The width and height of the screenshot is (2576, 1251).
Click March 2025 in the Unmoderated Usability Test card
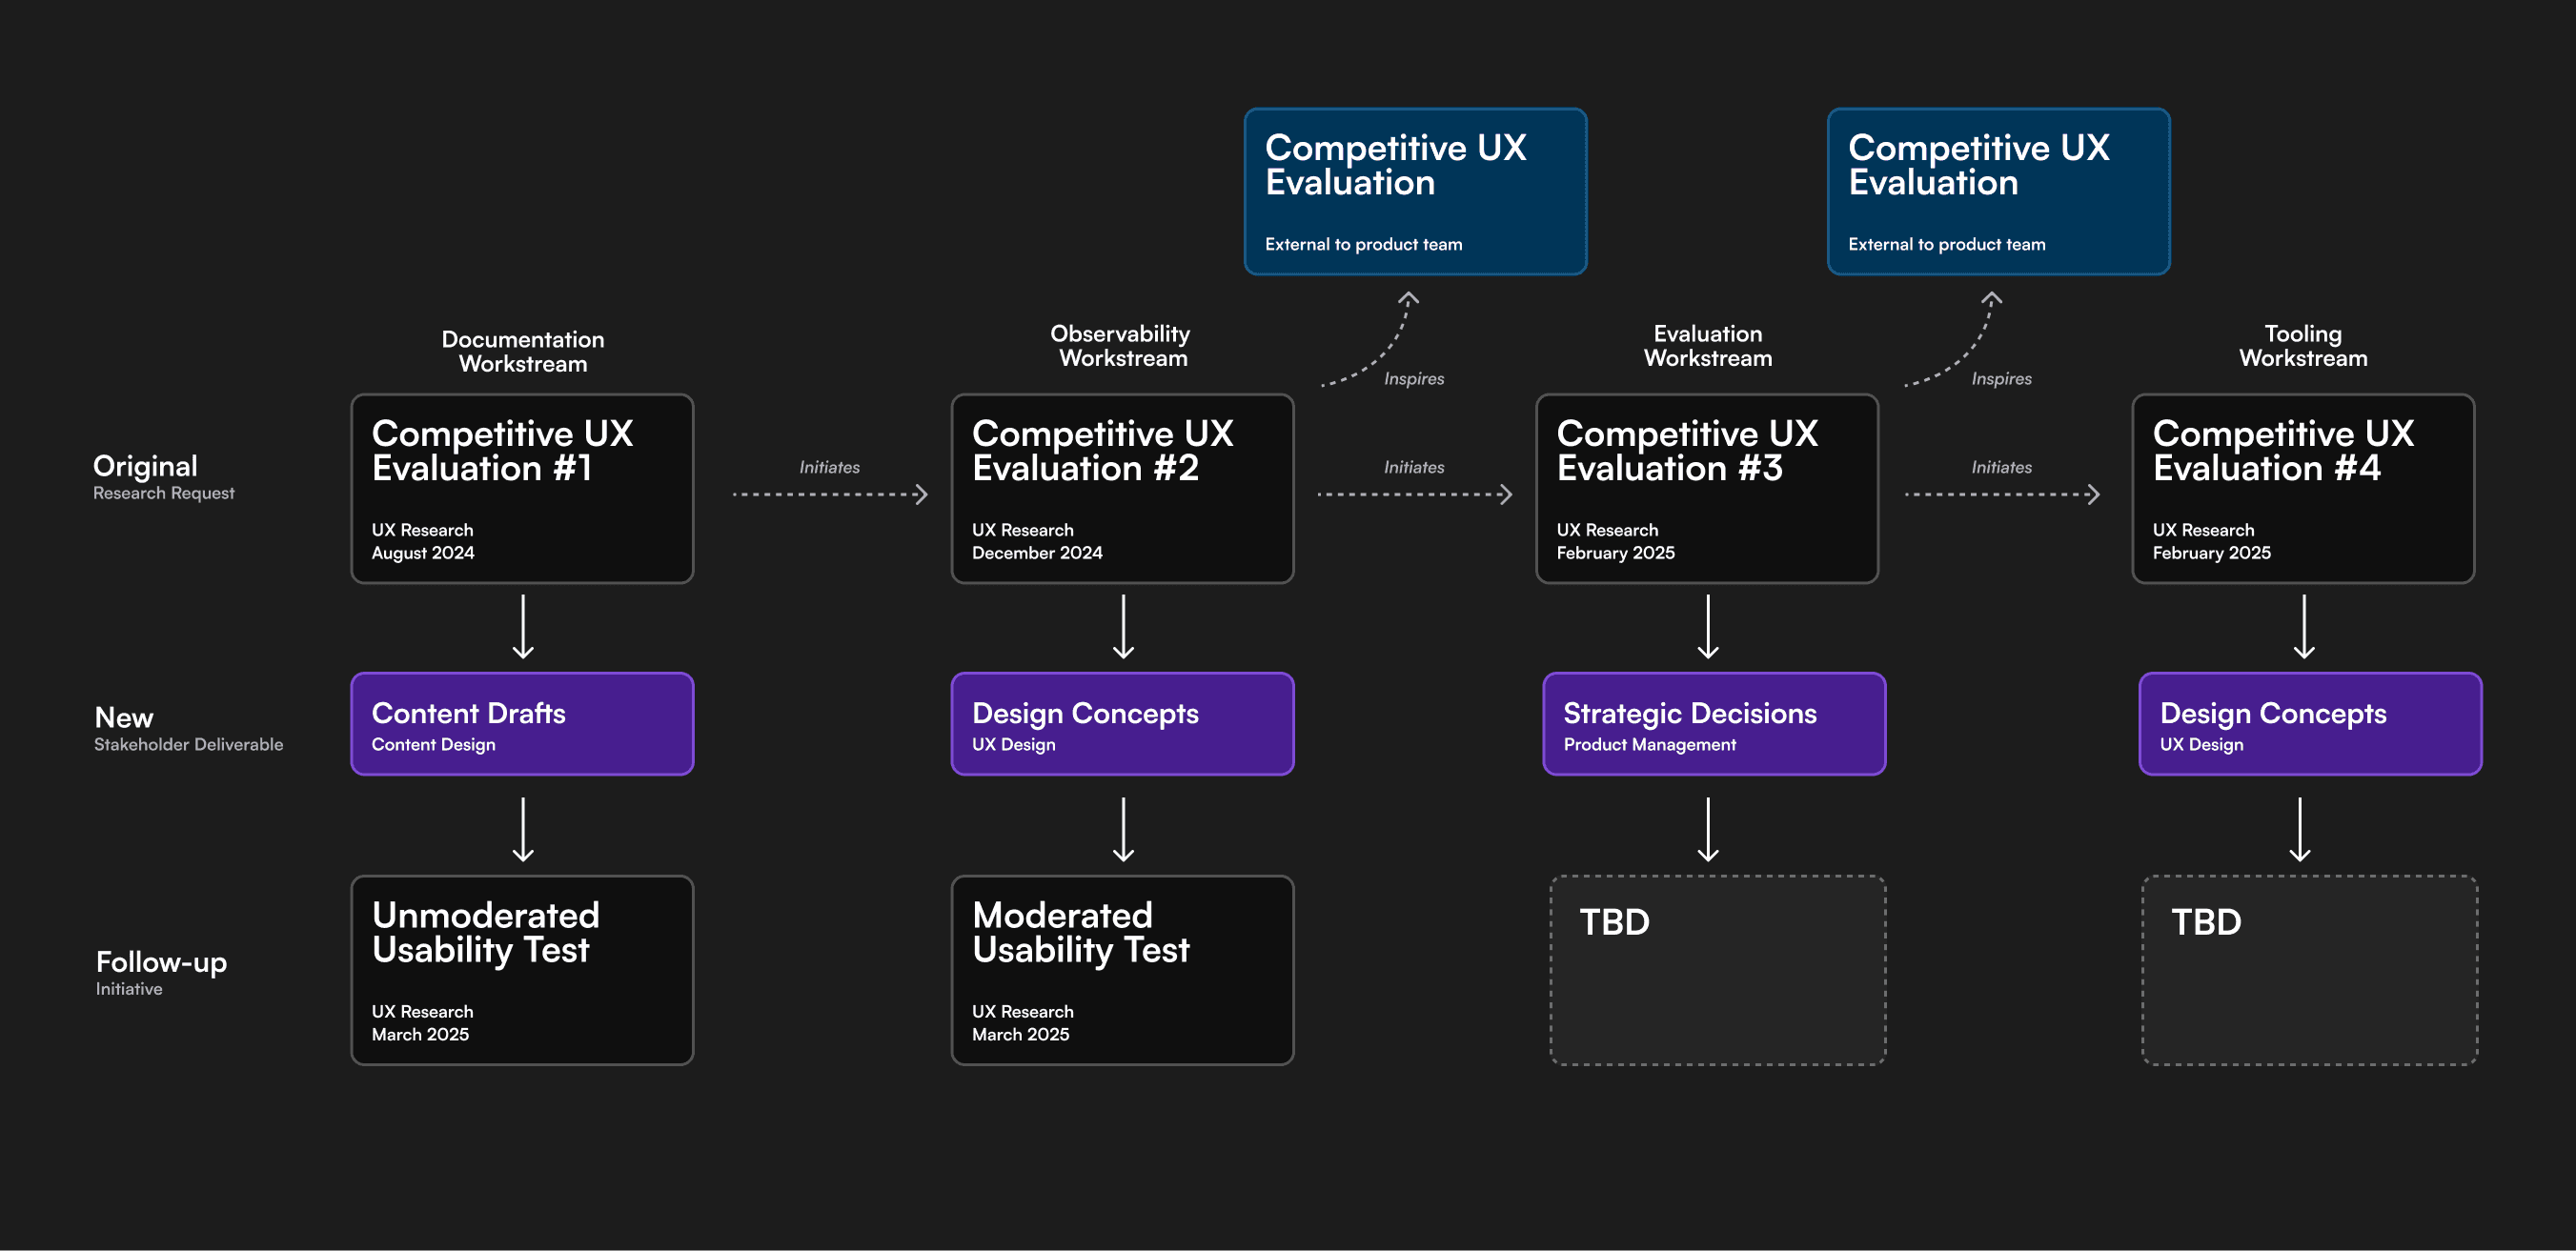[x=420, y=1035]
